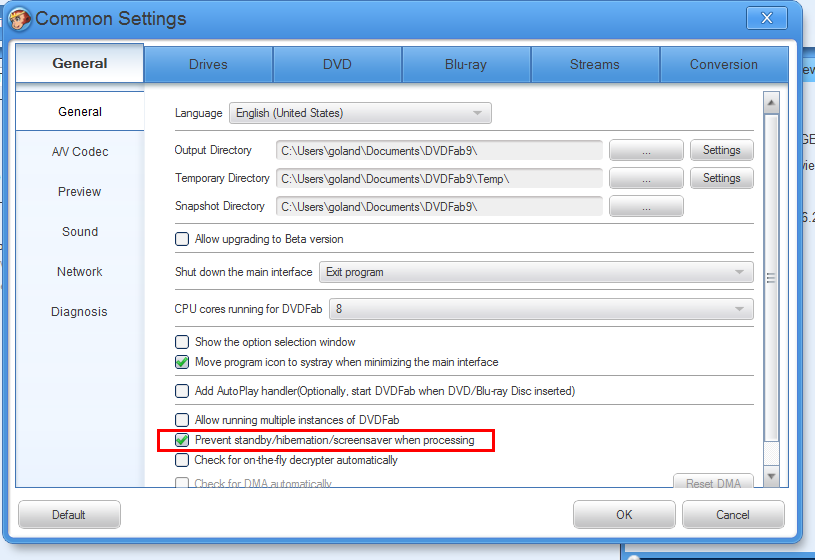Click the Snapshot Directory path field
This screenshot has height=560, width=815.
click(439, 207)
